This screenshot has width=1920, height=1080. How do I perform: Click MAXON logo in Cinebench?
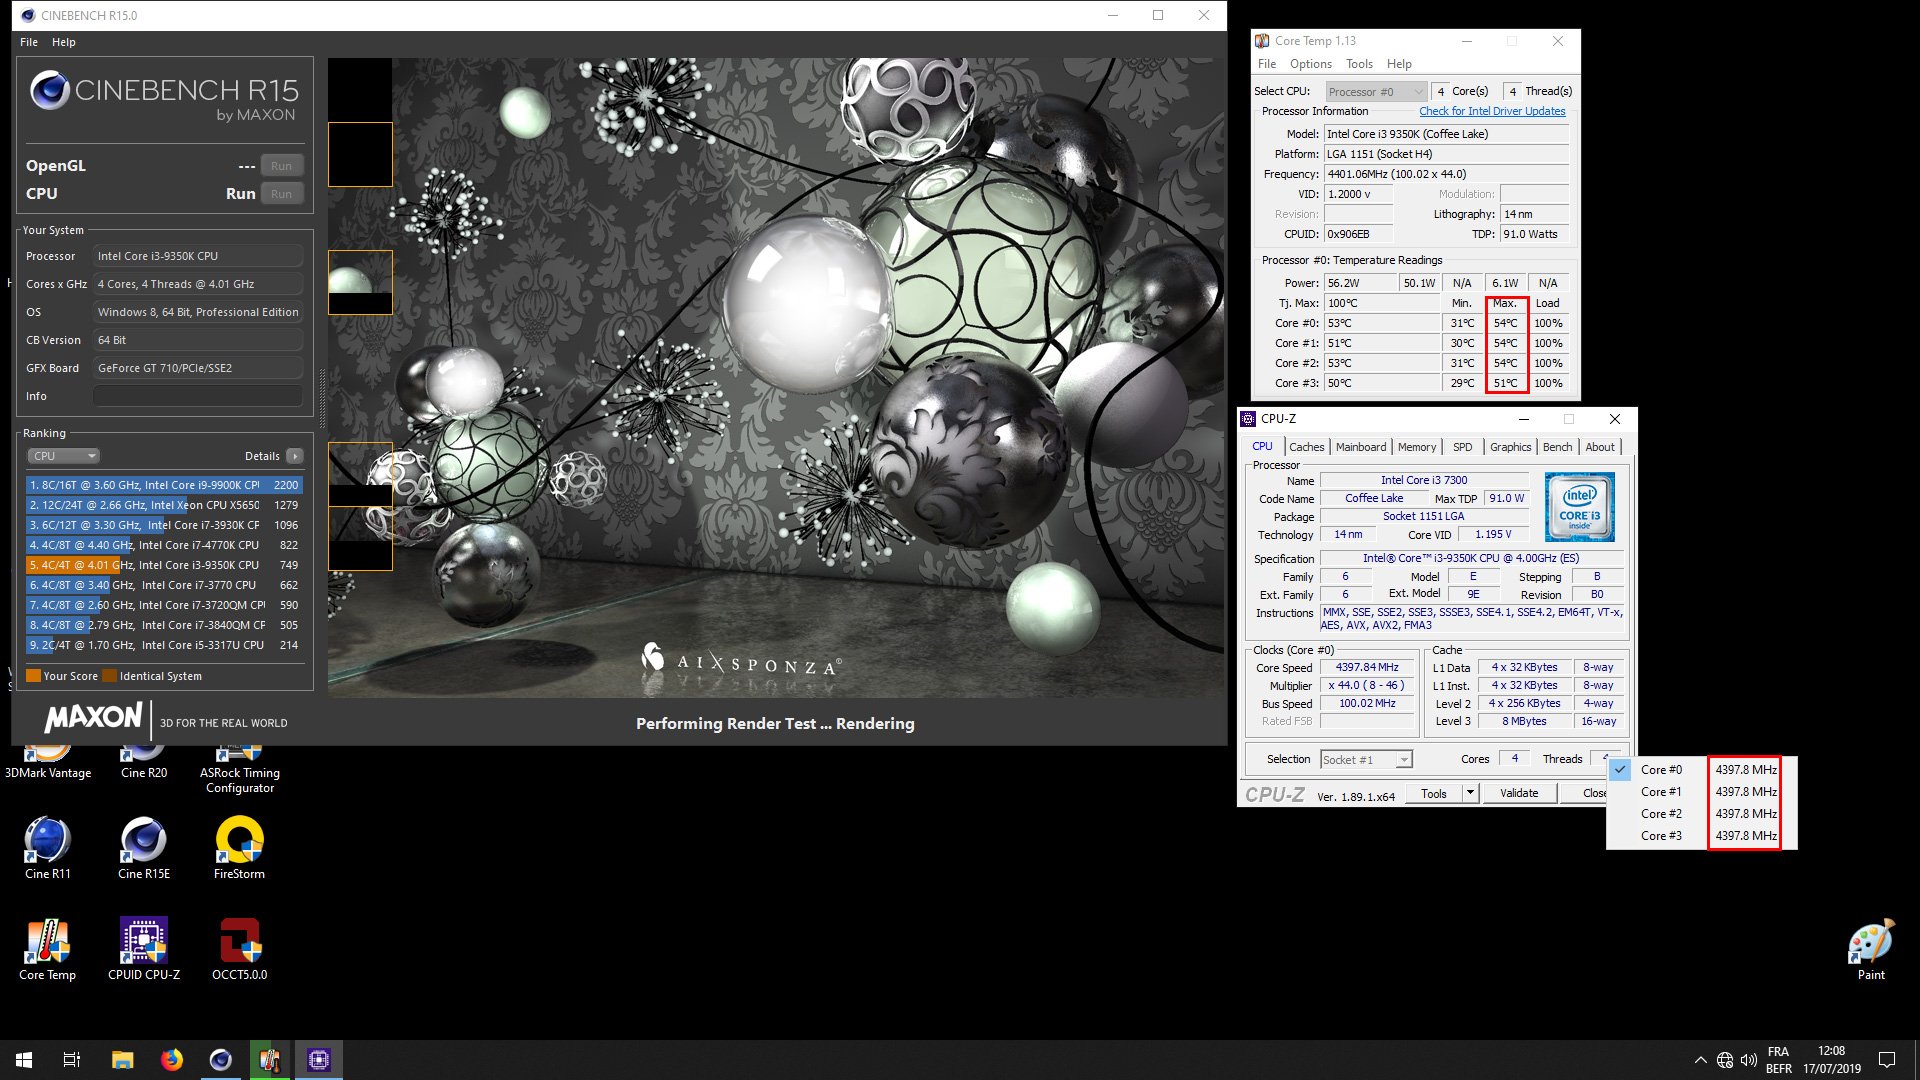click(93, 717)
